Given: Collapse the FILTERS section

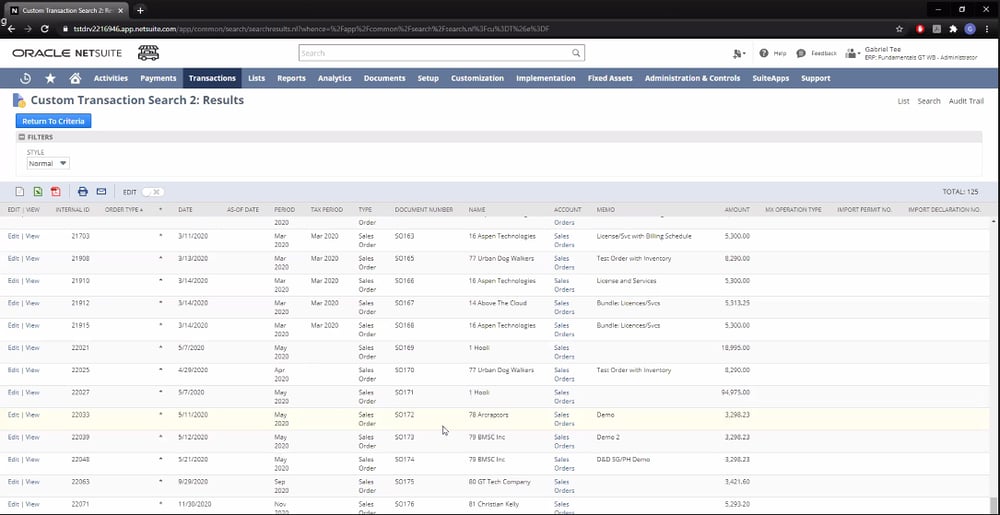Looking at the screenshot, I should point(22,137).
